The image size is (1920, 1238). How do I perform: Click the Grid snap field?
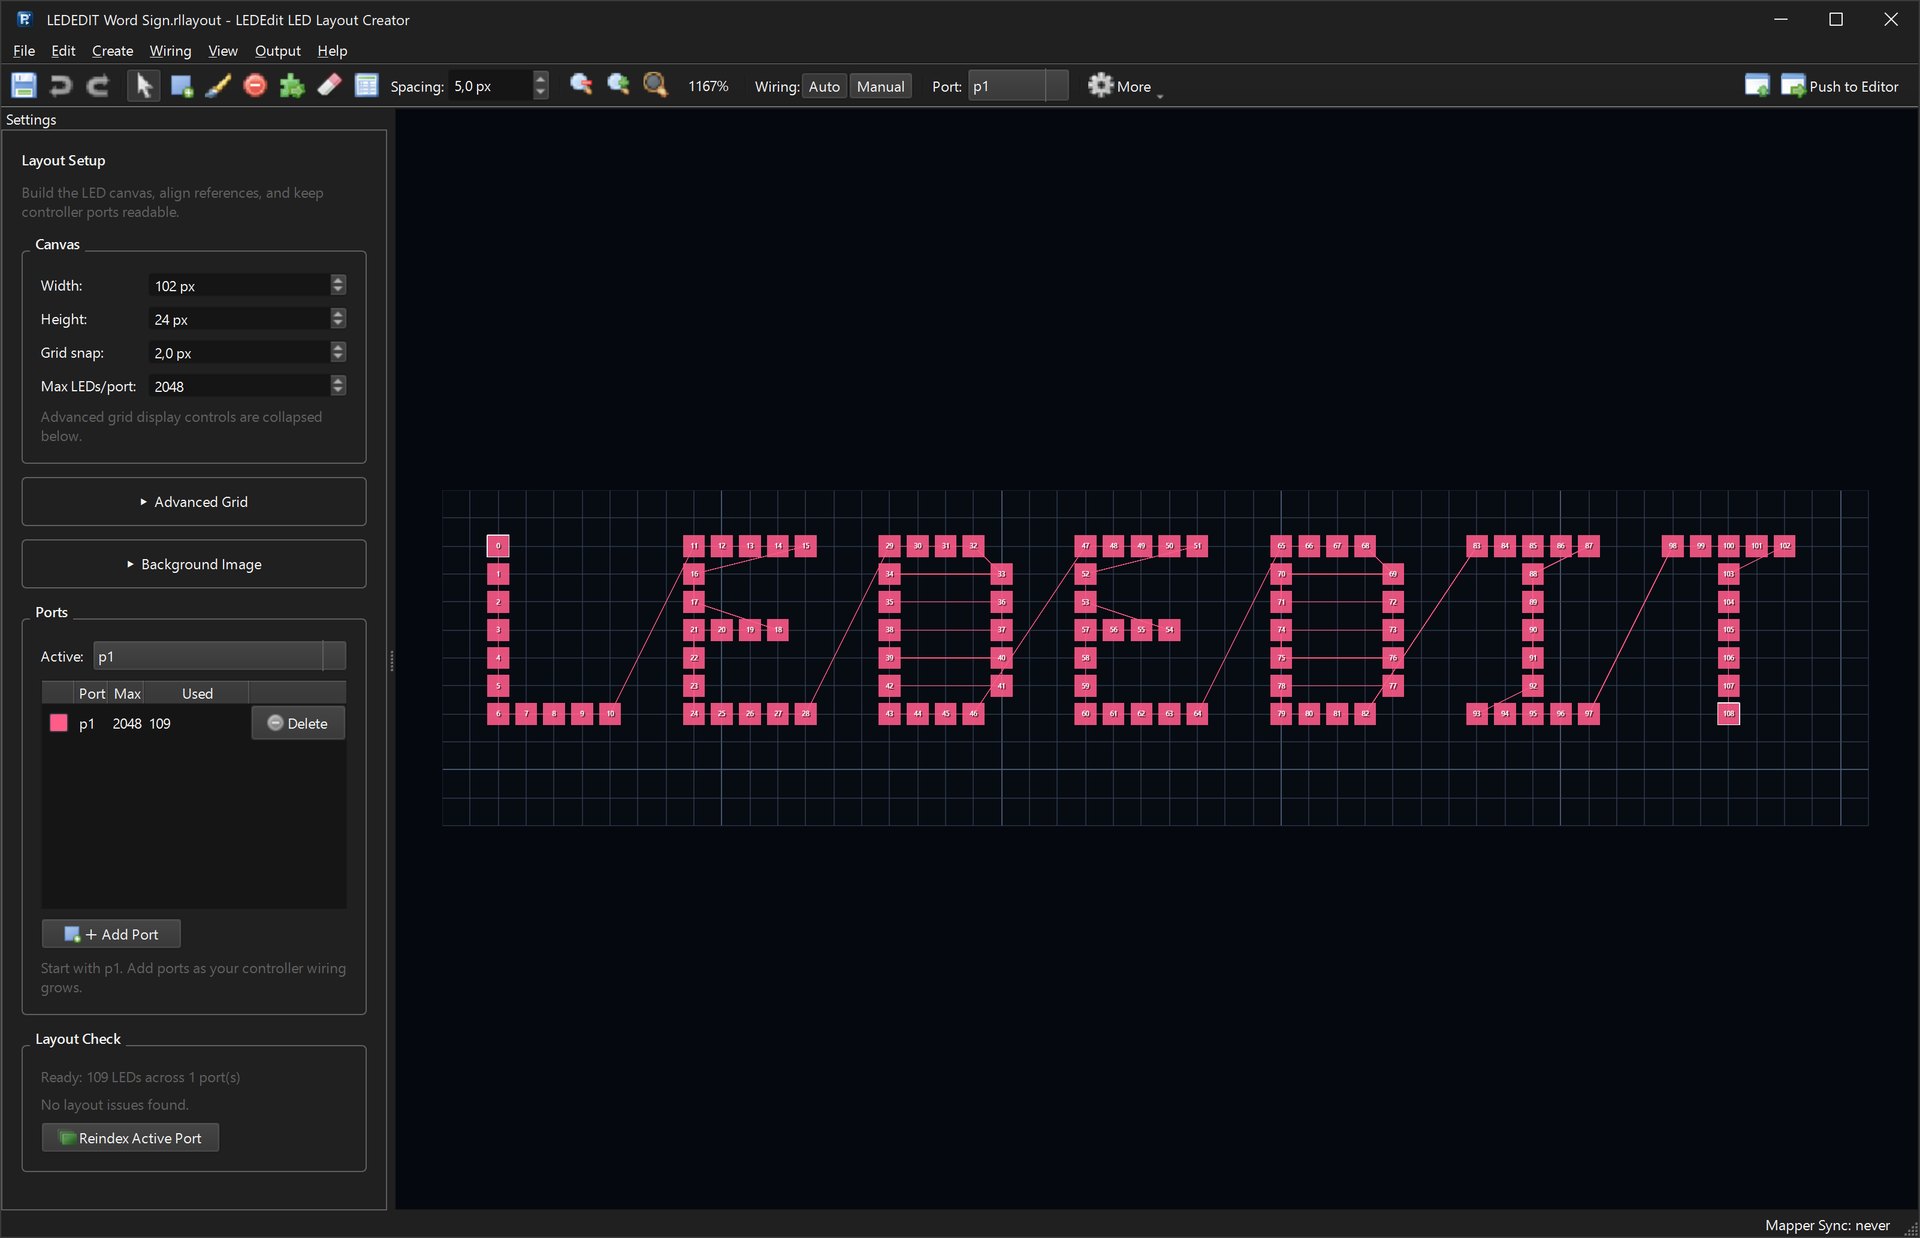pyautogui.click(x=238, y=352)
